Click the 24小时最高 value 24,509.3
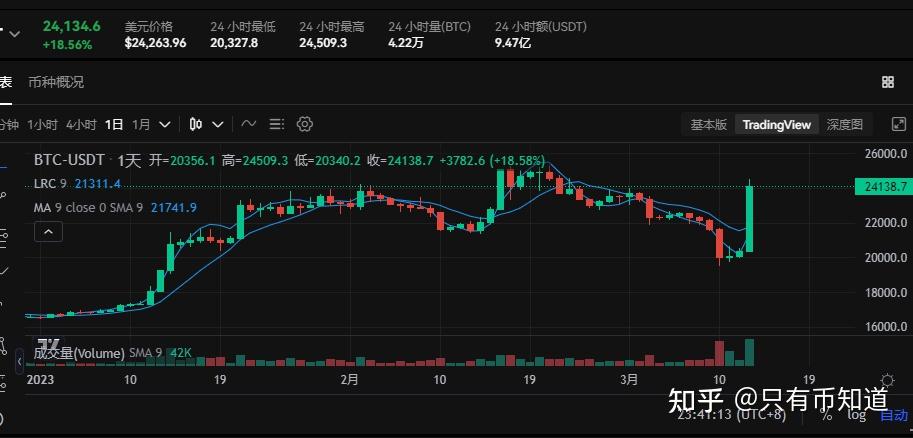913x438 pixels. point(323,43)
